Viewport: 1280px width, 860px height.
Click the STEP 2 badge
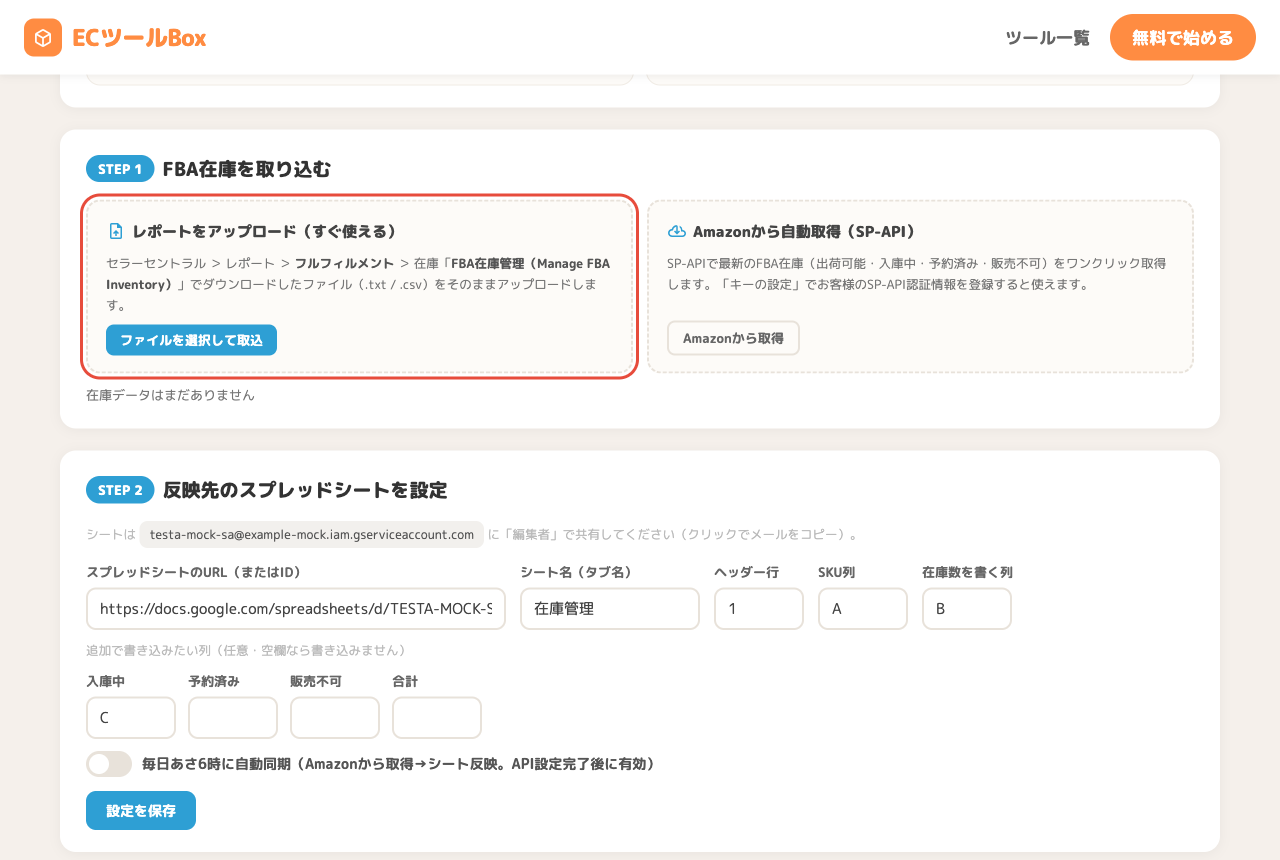pos(120,490)
